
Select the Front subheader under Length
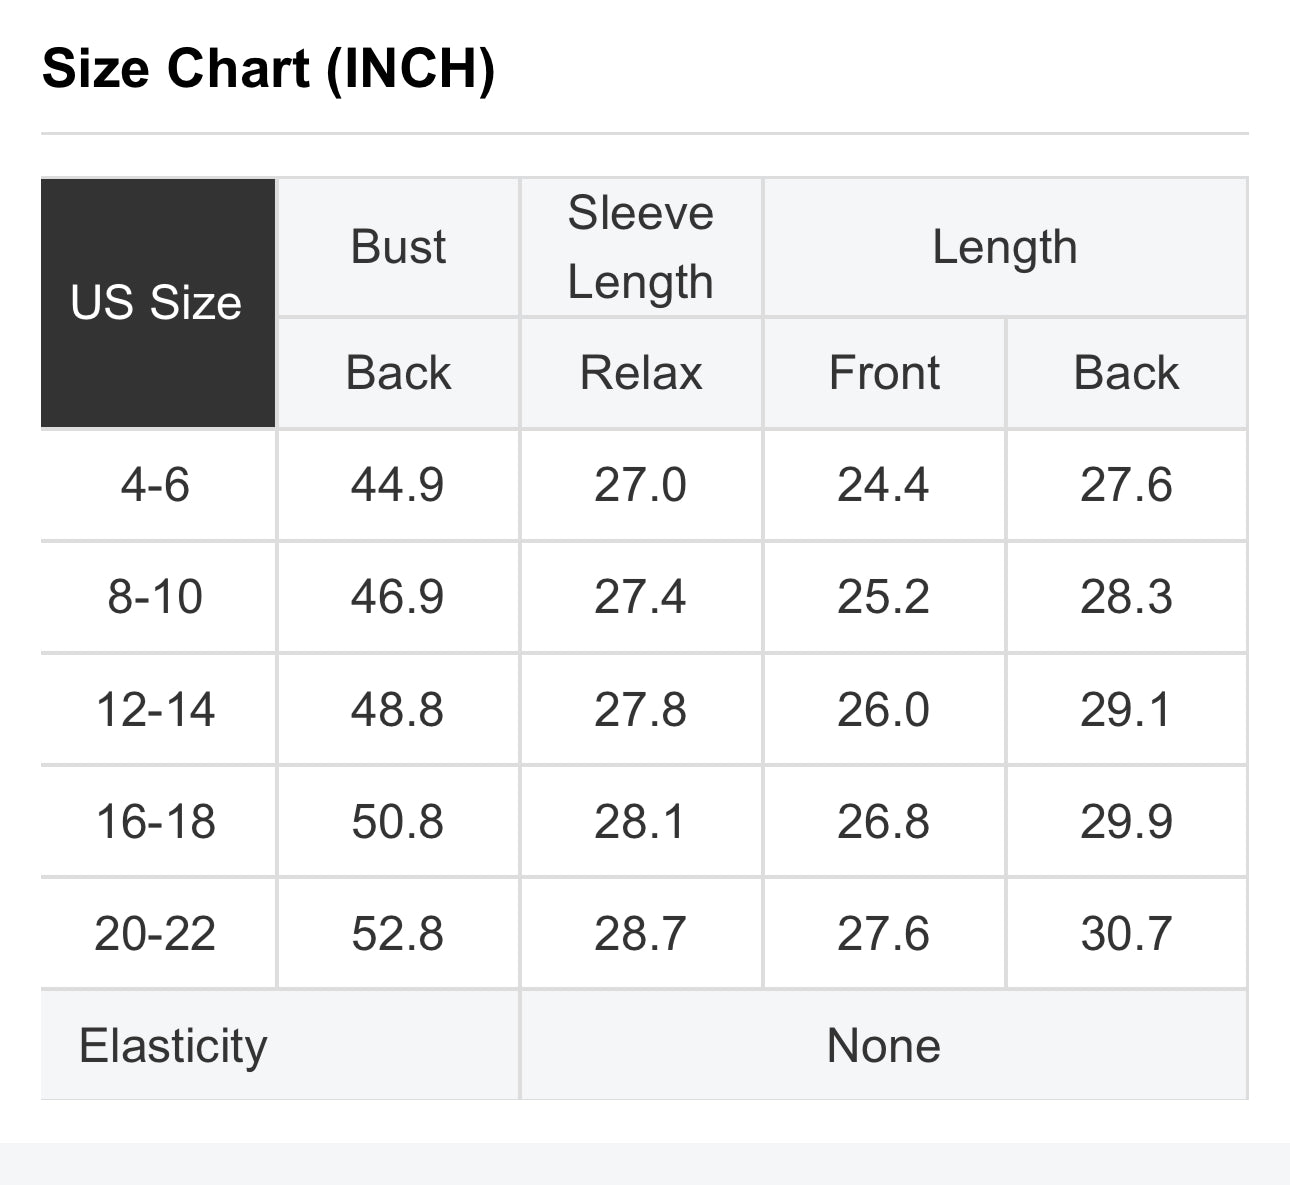pyautogui.click(x=884, y=373)
